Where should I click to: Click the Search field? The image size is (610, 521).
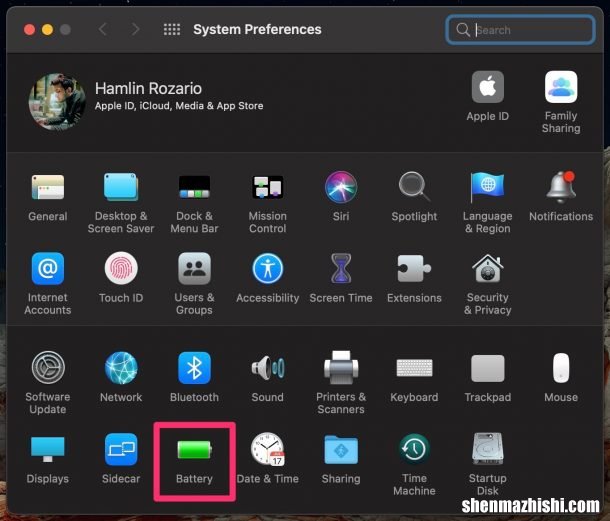520,30
